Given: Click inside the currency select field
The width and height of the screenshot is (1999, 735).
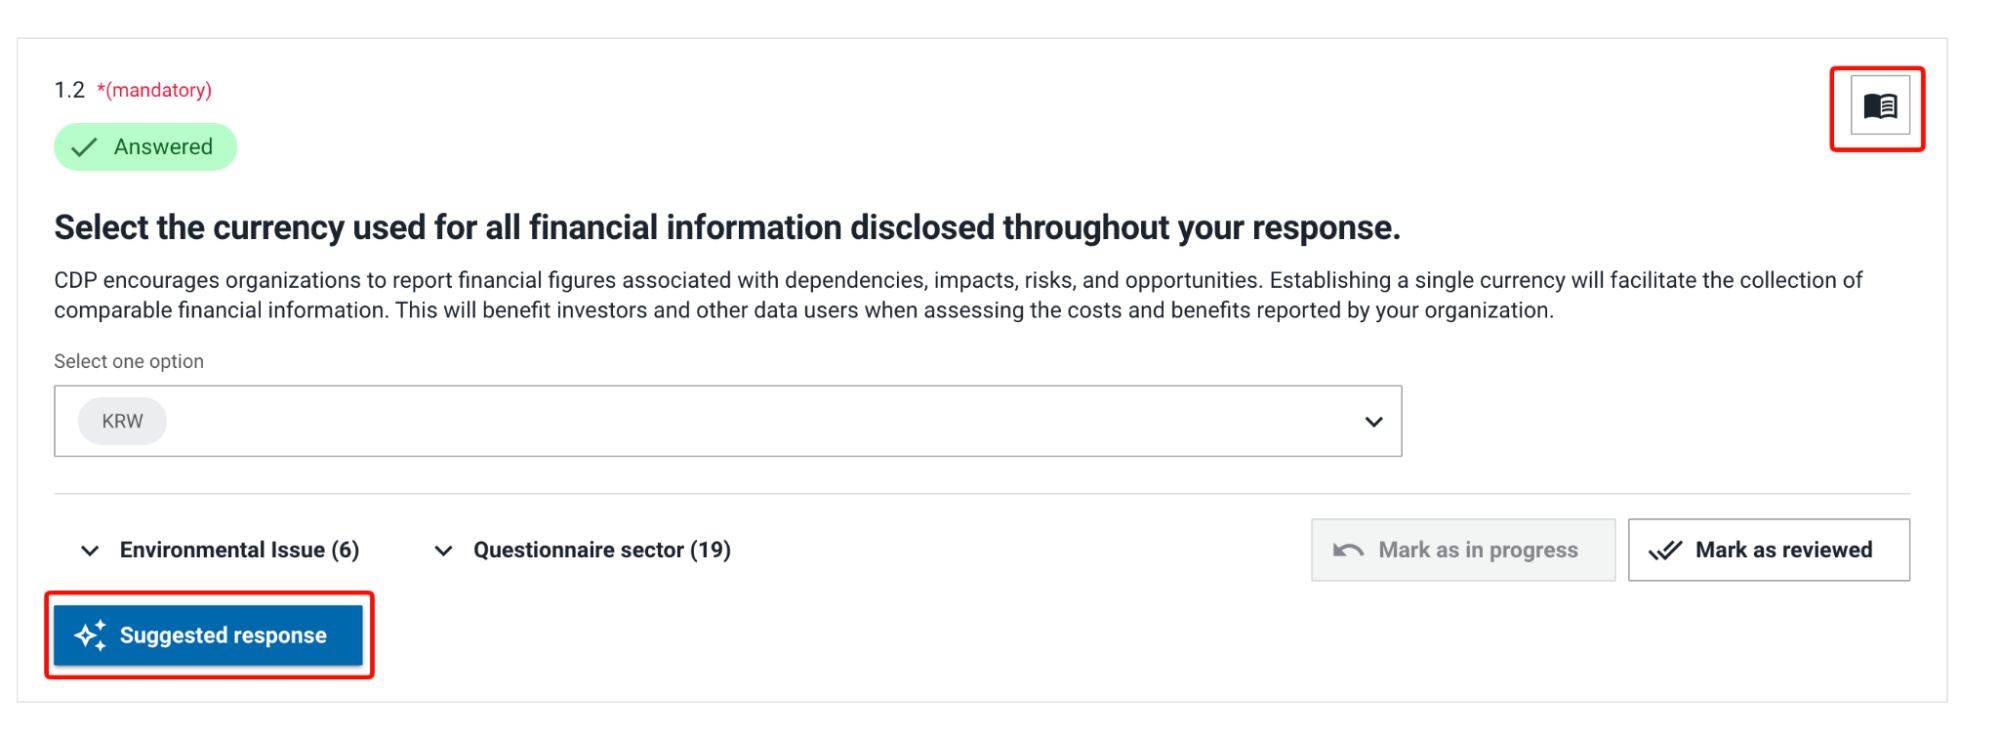Looking at the screenshot, I should coord(728,421).
